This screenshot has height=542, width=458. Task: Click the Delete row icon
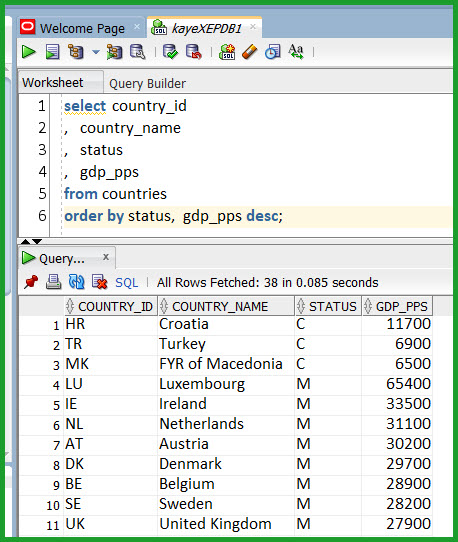pos(100,282)
